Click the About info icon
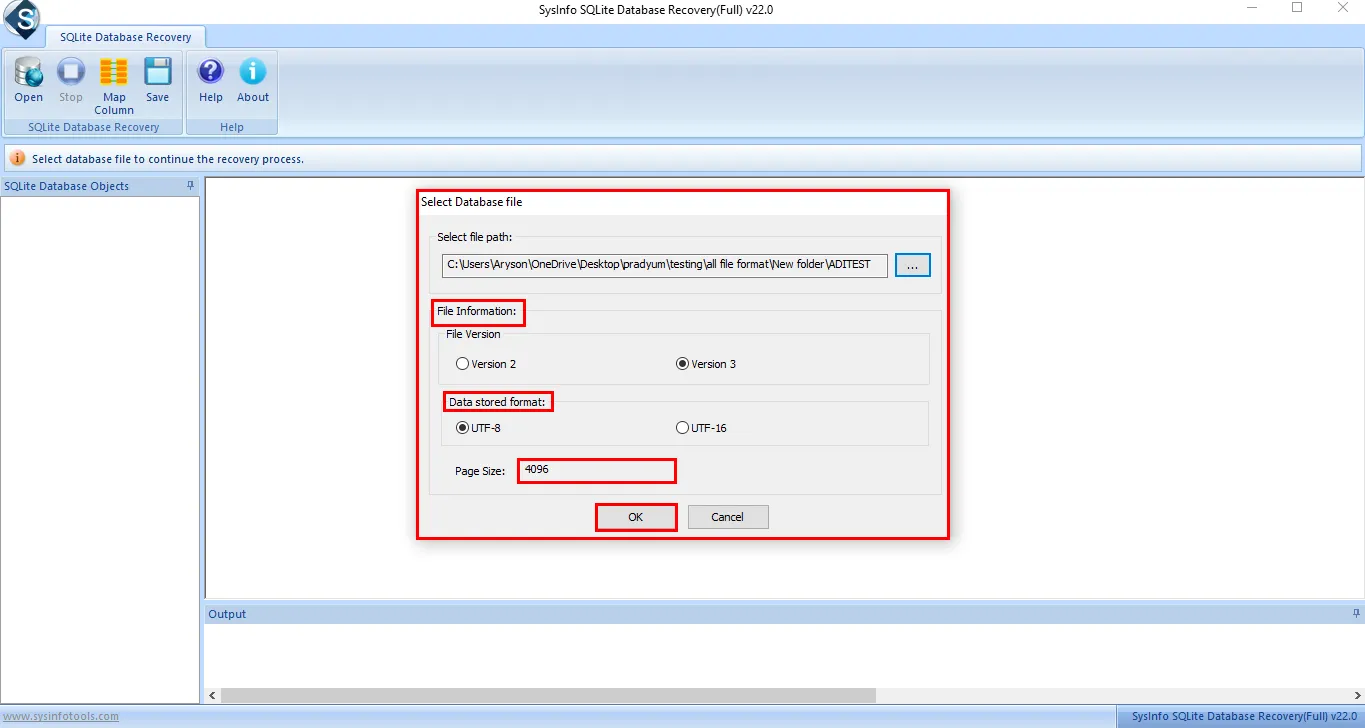The height and width of the screenshot is (728, 1365). [253, 80]
